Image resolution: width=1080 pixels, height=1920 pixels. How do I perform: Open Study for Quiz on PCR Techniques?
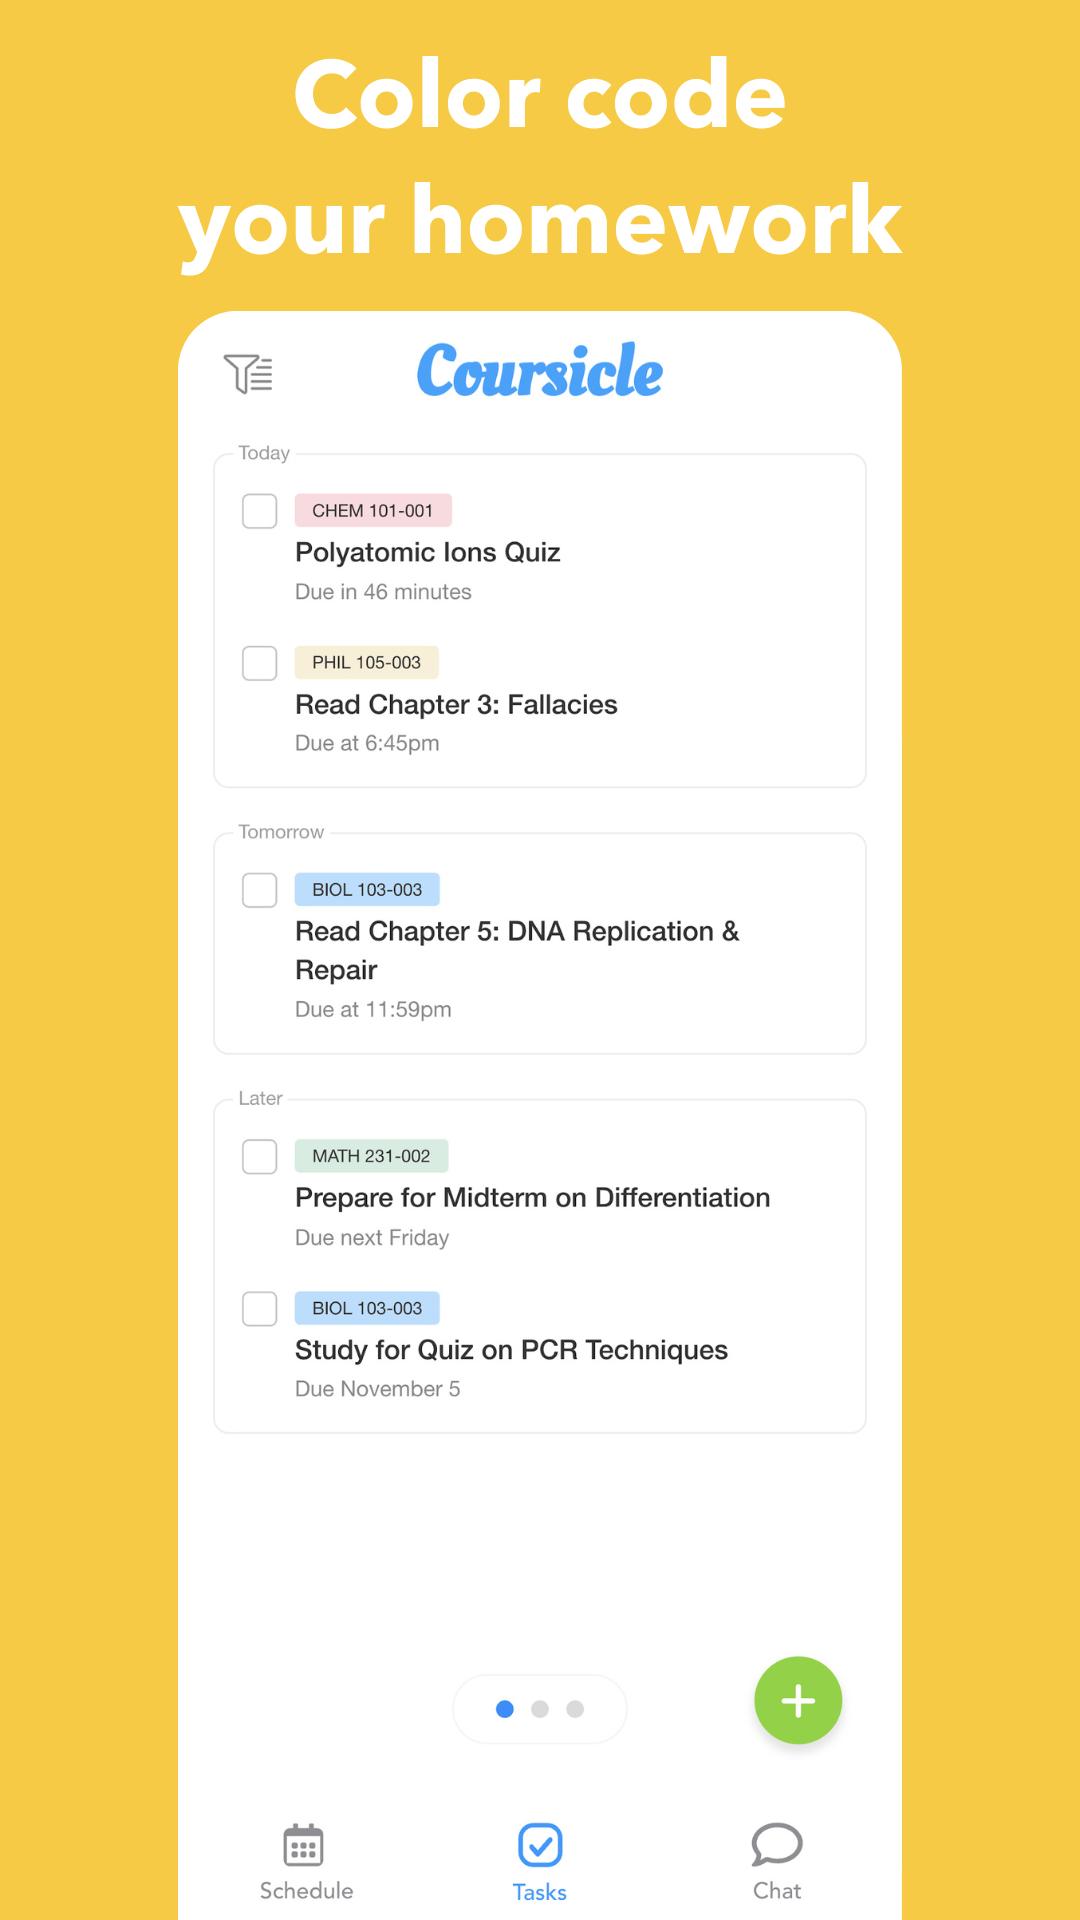(511, 1350)
